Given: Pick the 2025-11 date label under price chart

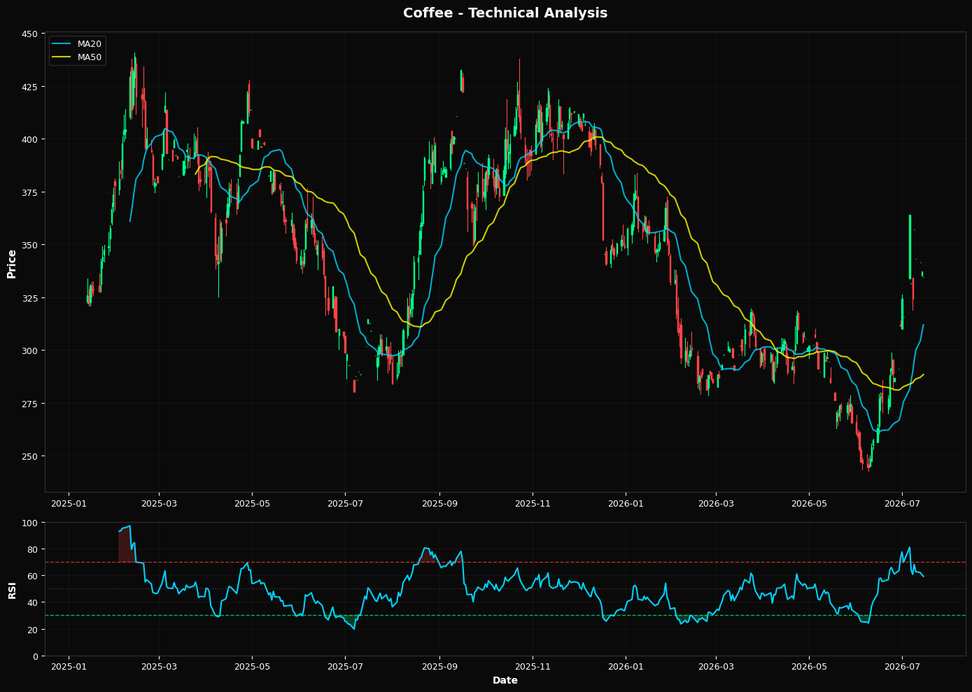Looking at the screenshot, I should coord(532,504).
